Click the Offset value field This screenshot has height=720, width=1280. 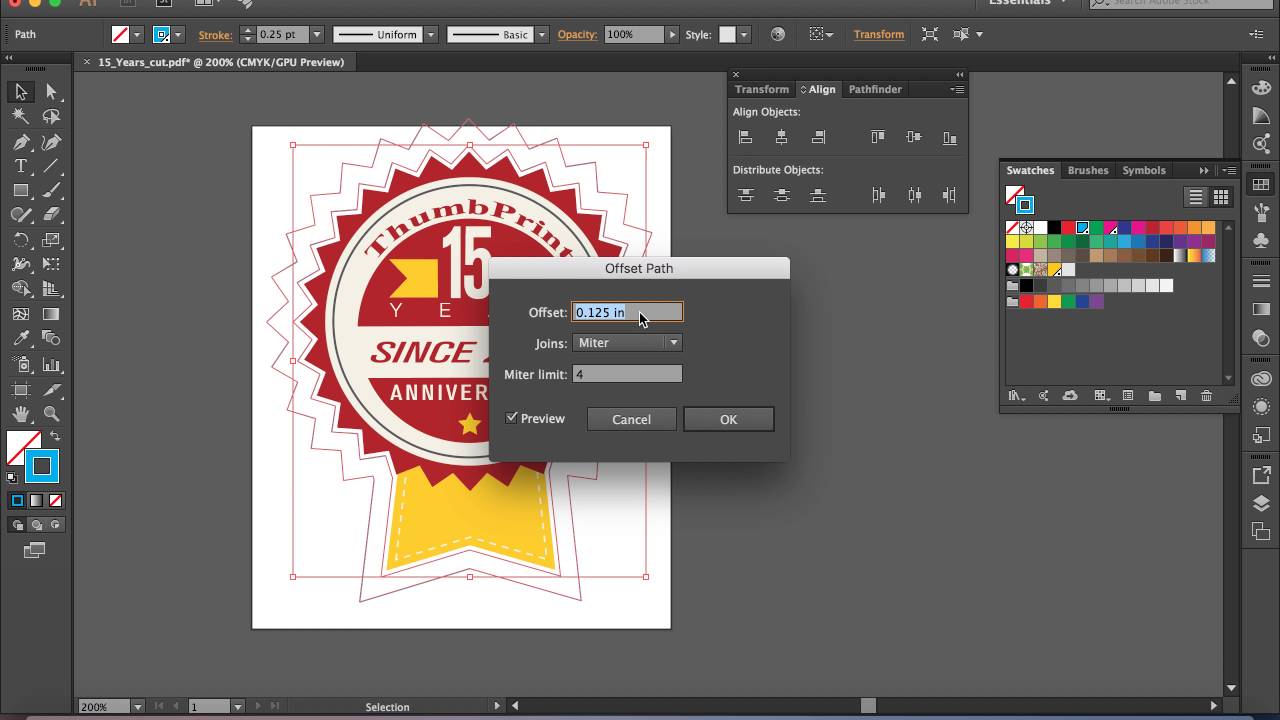pyautogui.click(x=627, y=312)
